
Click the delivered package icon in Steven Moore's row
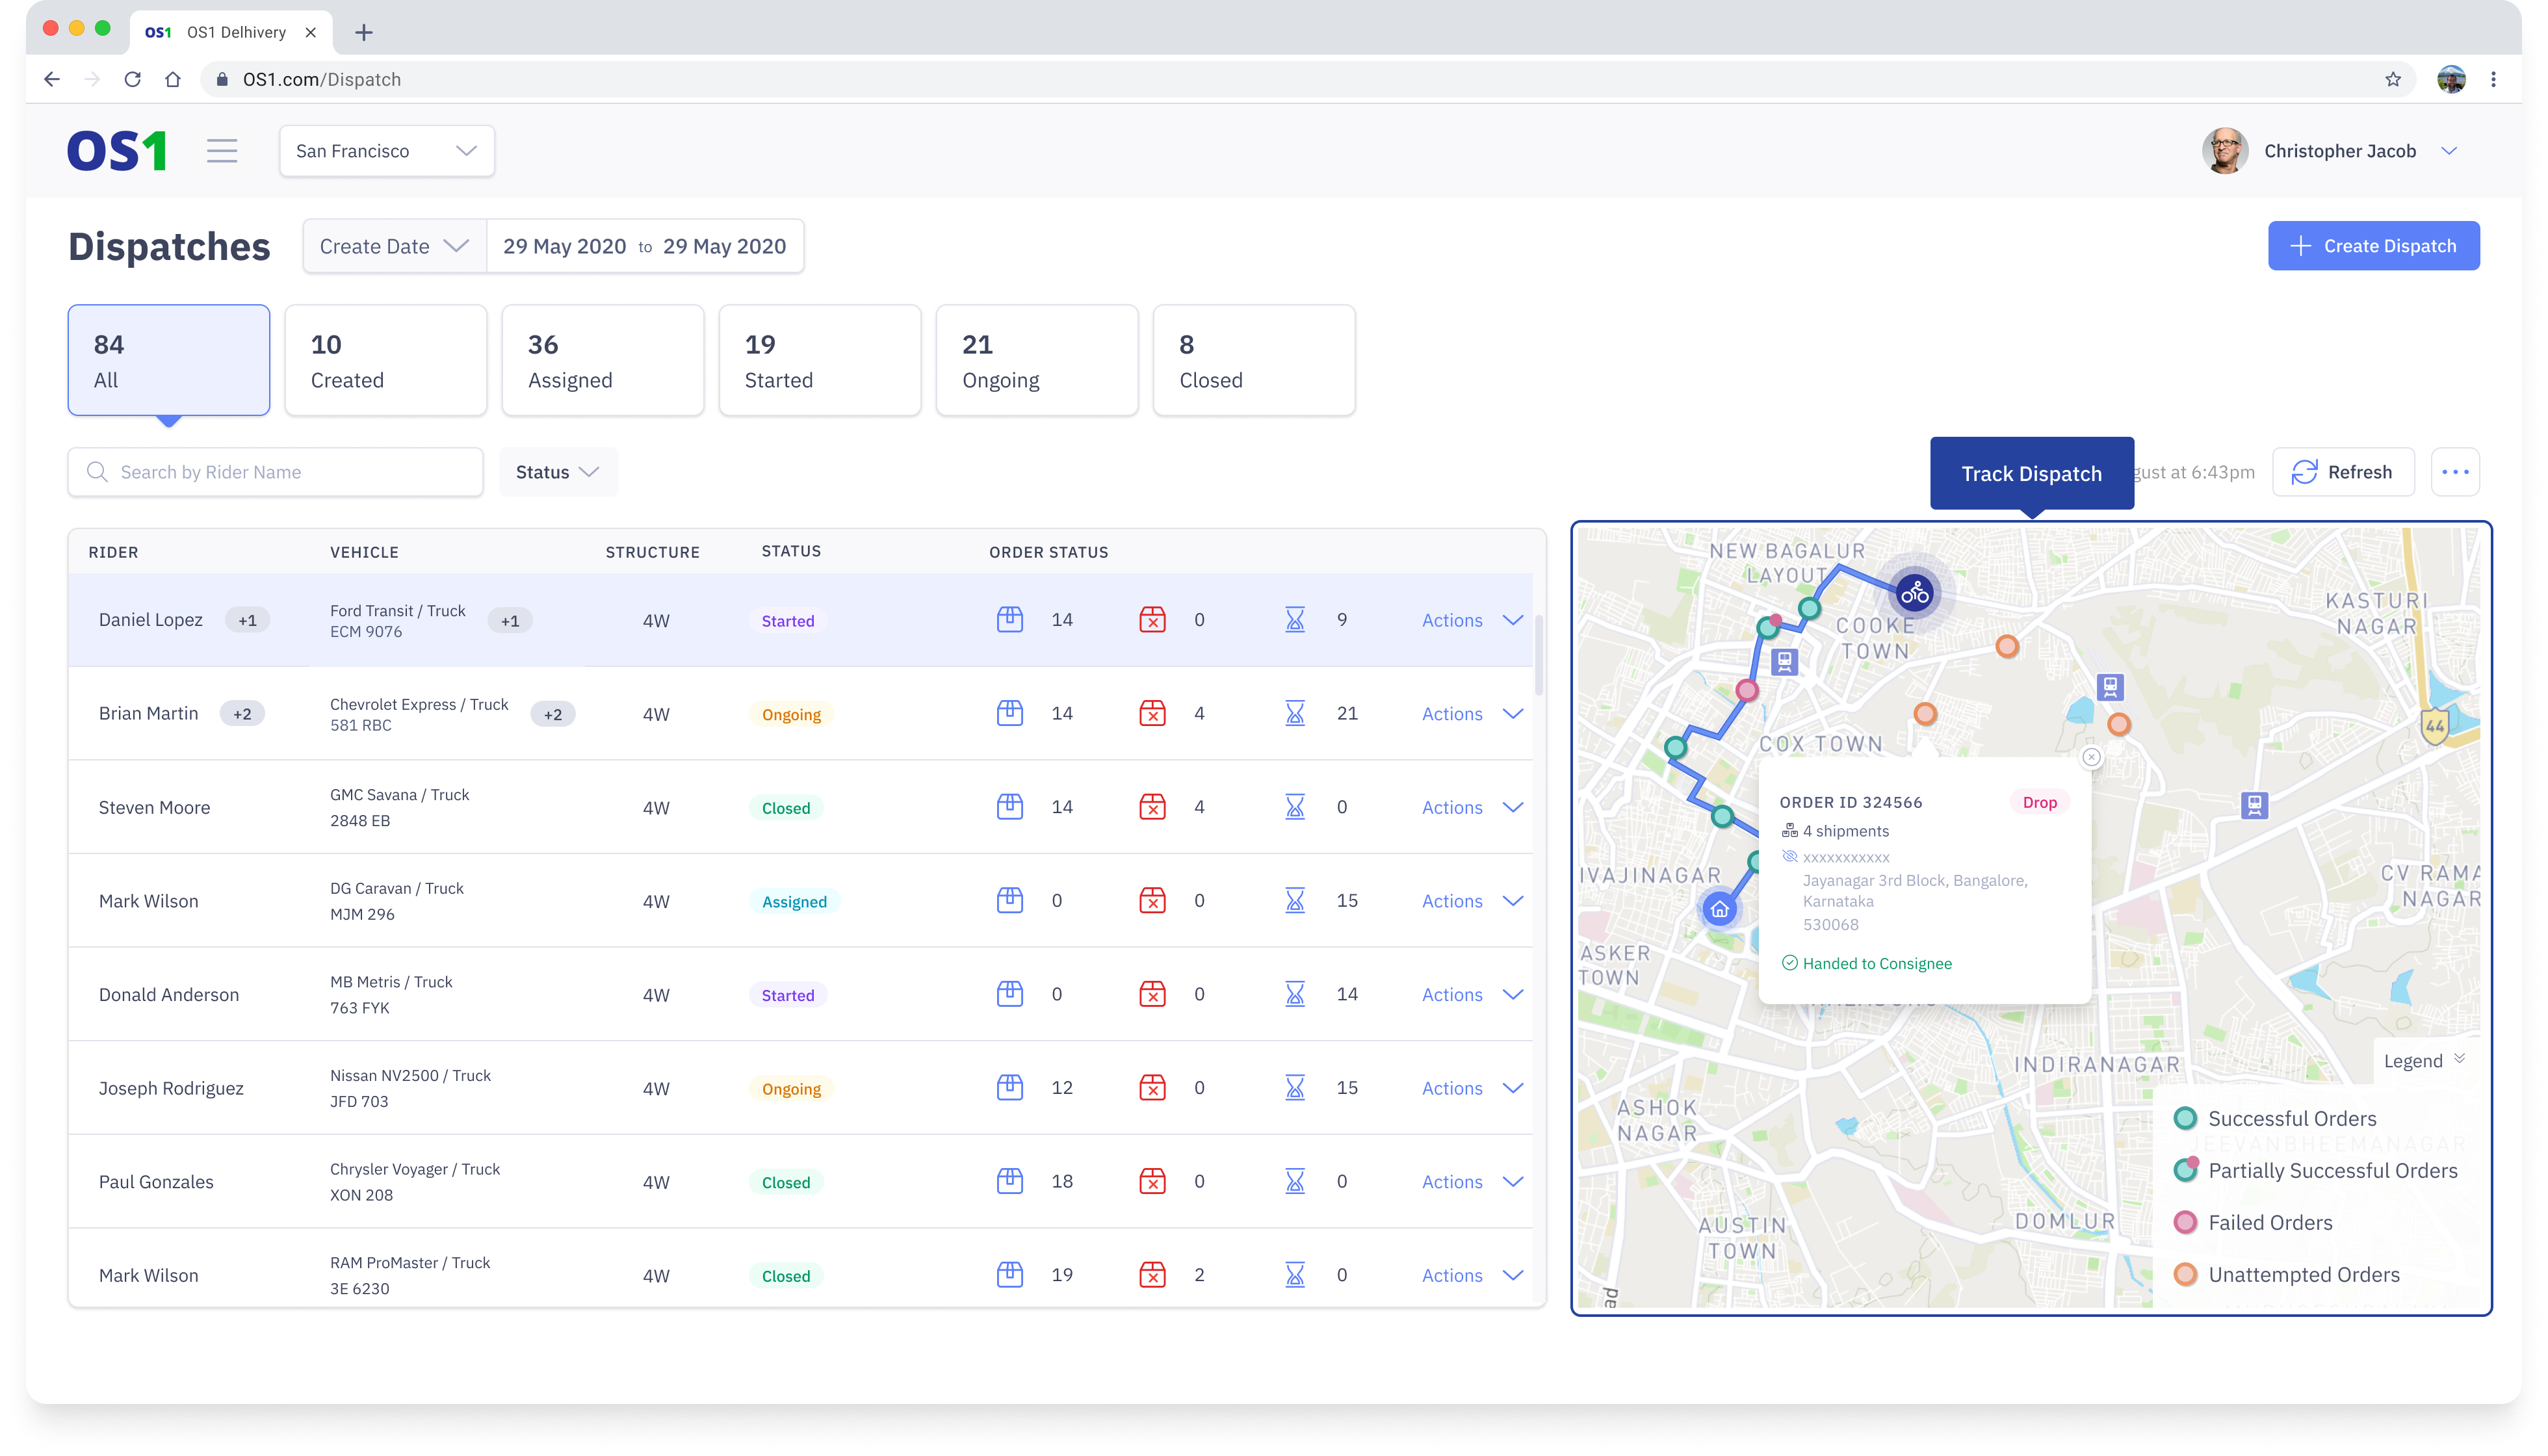point(1010,806)
